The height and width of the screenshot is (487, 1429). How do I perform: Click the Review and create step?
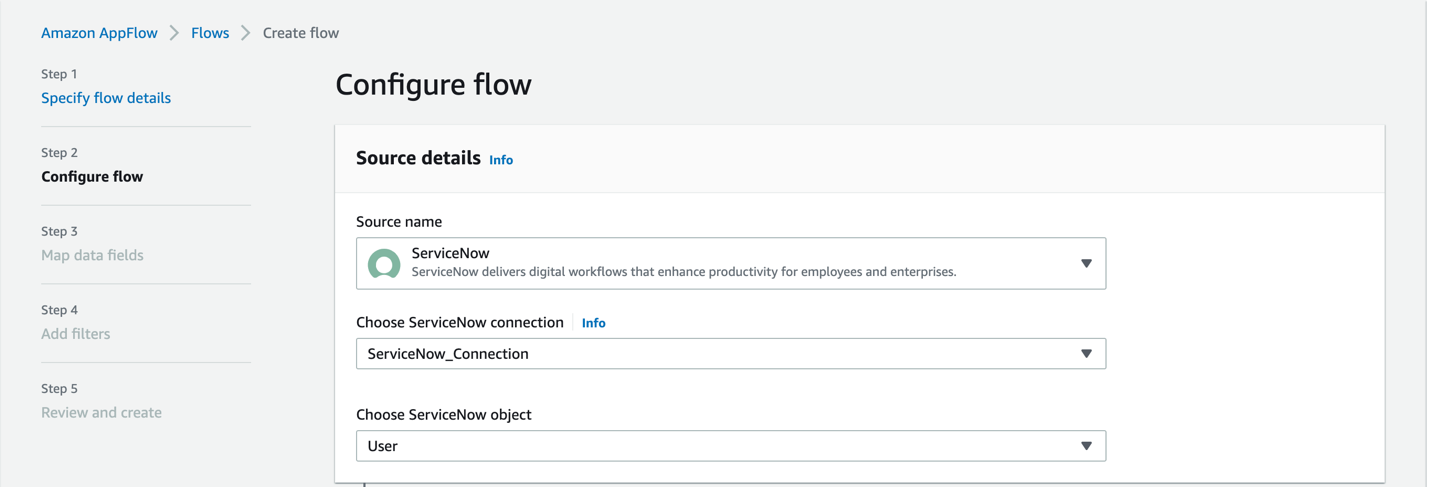click(x=101, y=412)
